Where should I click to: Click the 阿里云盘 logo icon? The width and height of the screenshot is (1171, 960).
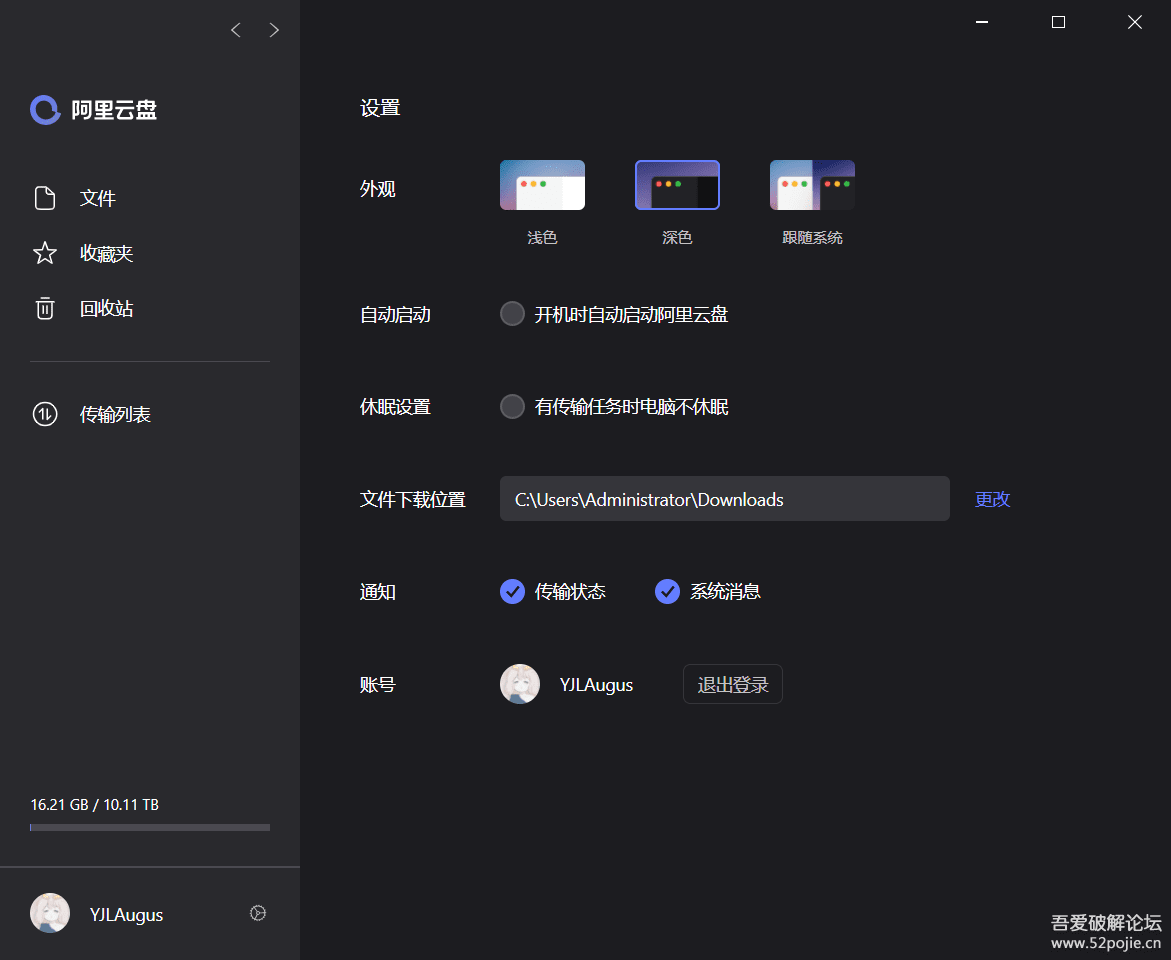pyautogui.click(x=46, y=110)
